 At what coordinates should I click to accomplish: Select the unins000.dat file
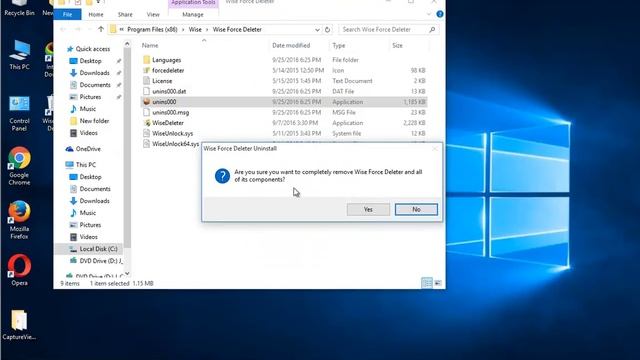(x=169, y=91)
